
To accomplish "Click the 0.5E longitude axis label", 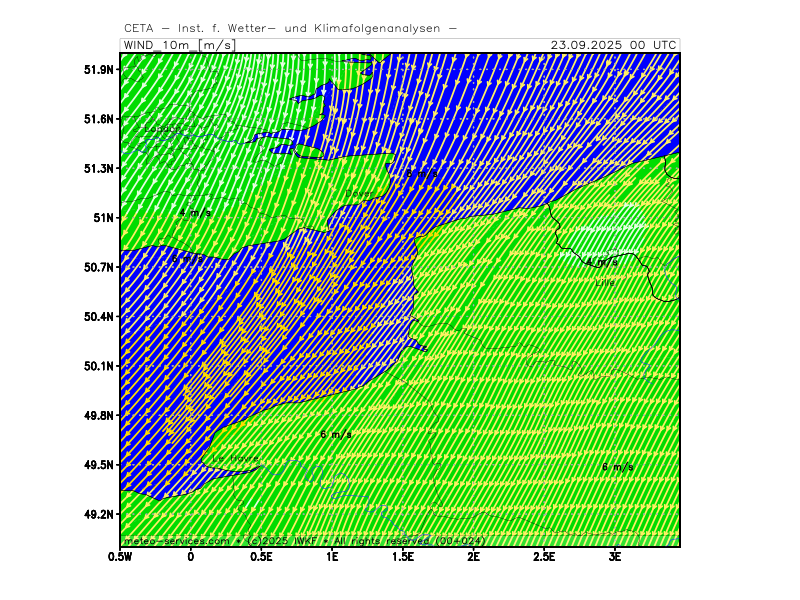I will [x=261, y=557].
